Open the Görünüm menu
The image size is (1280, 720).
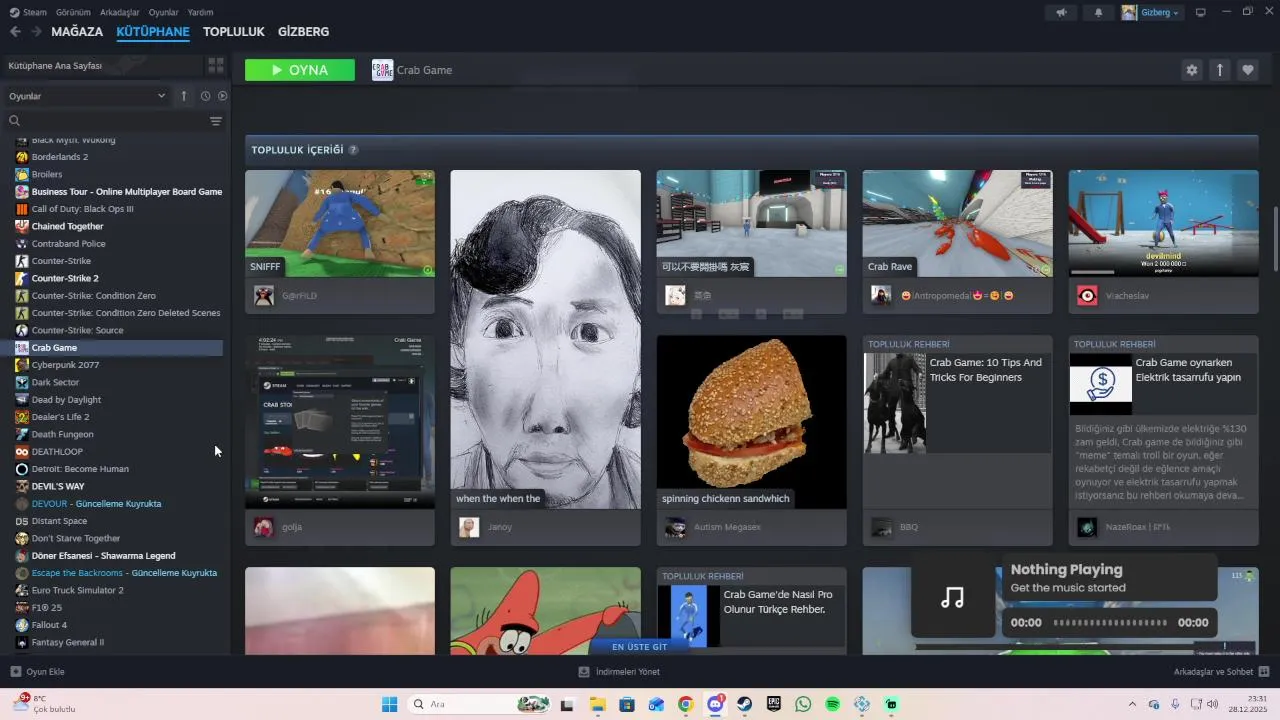(73, 12)
